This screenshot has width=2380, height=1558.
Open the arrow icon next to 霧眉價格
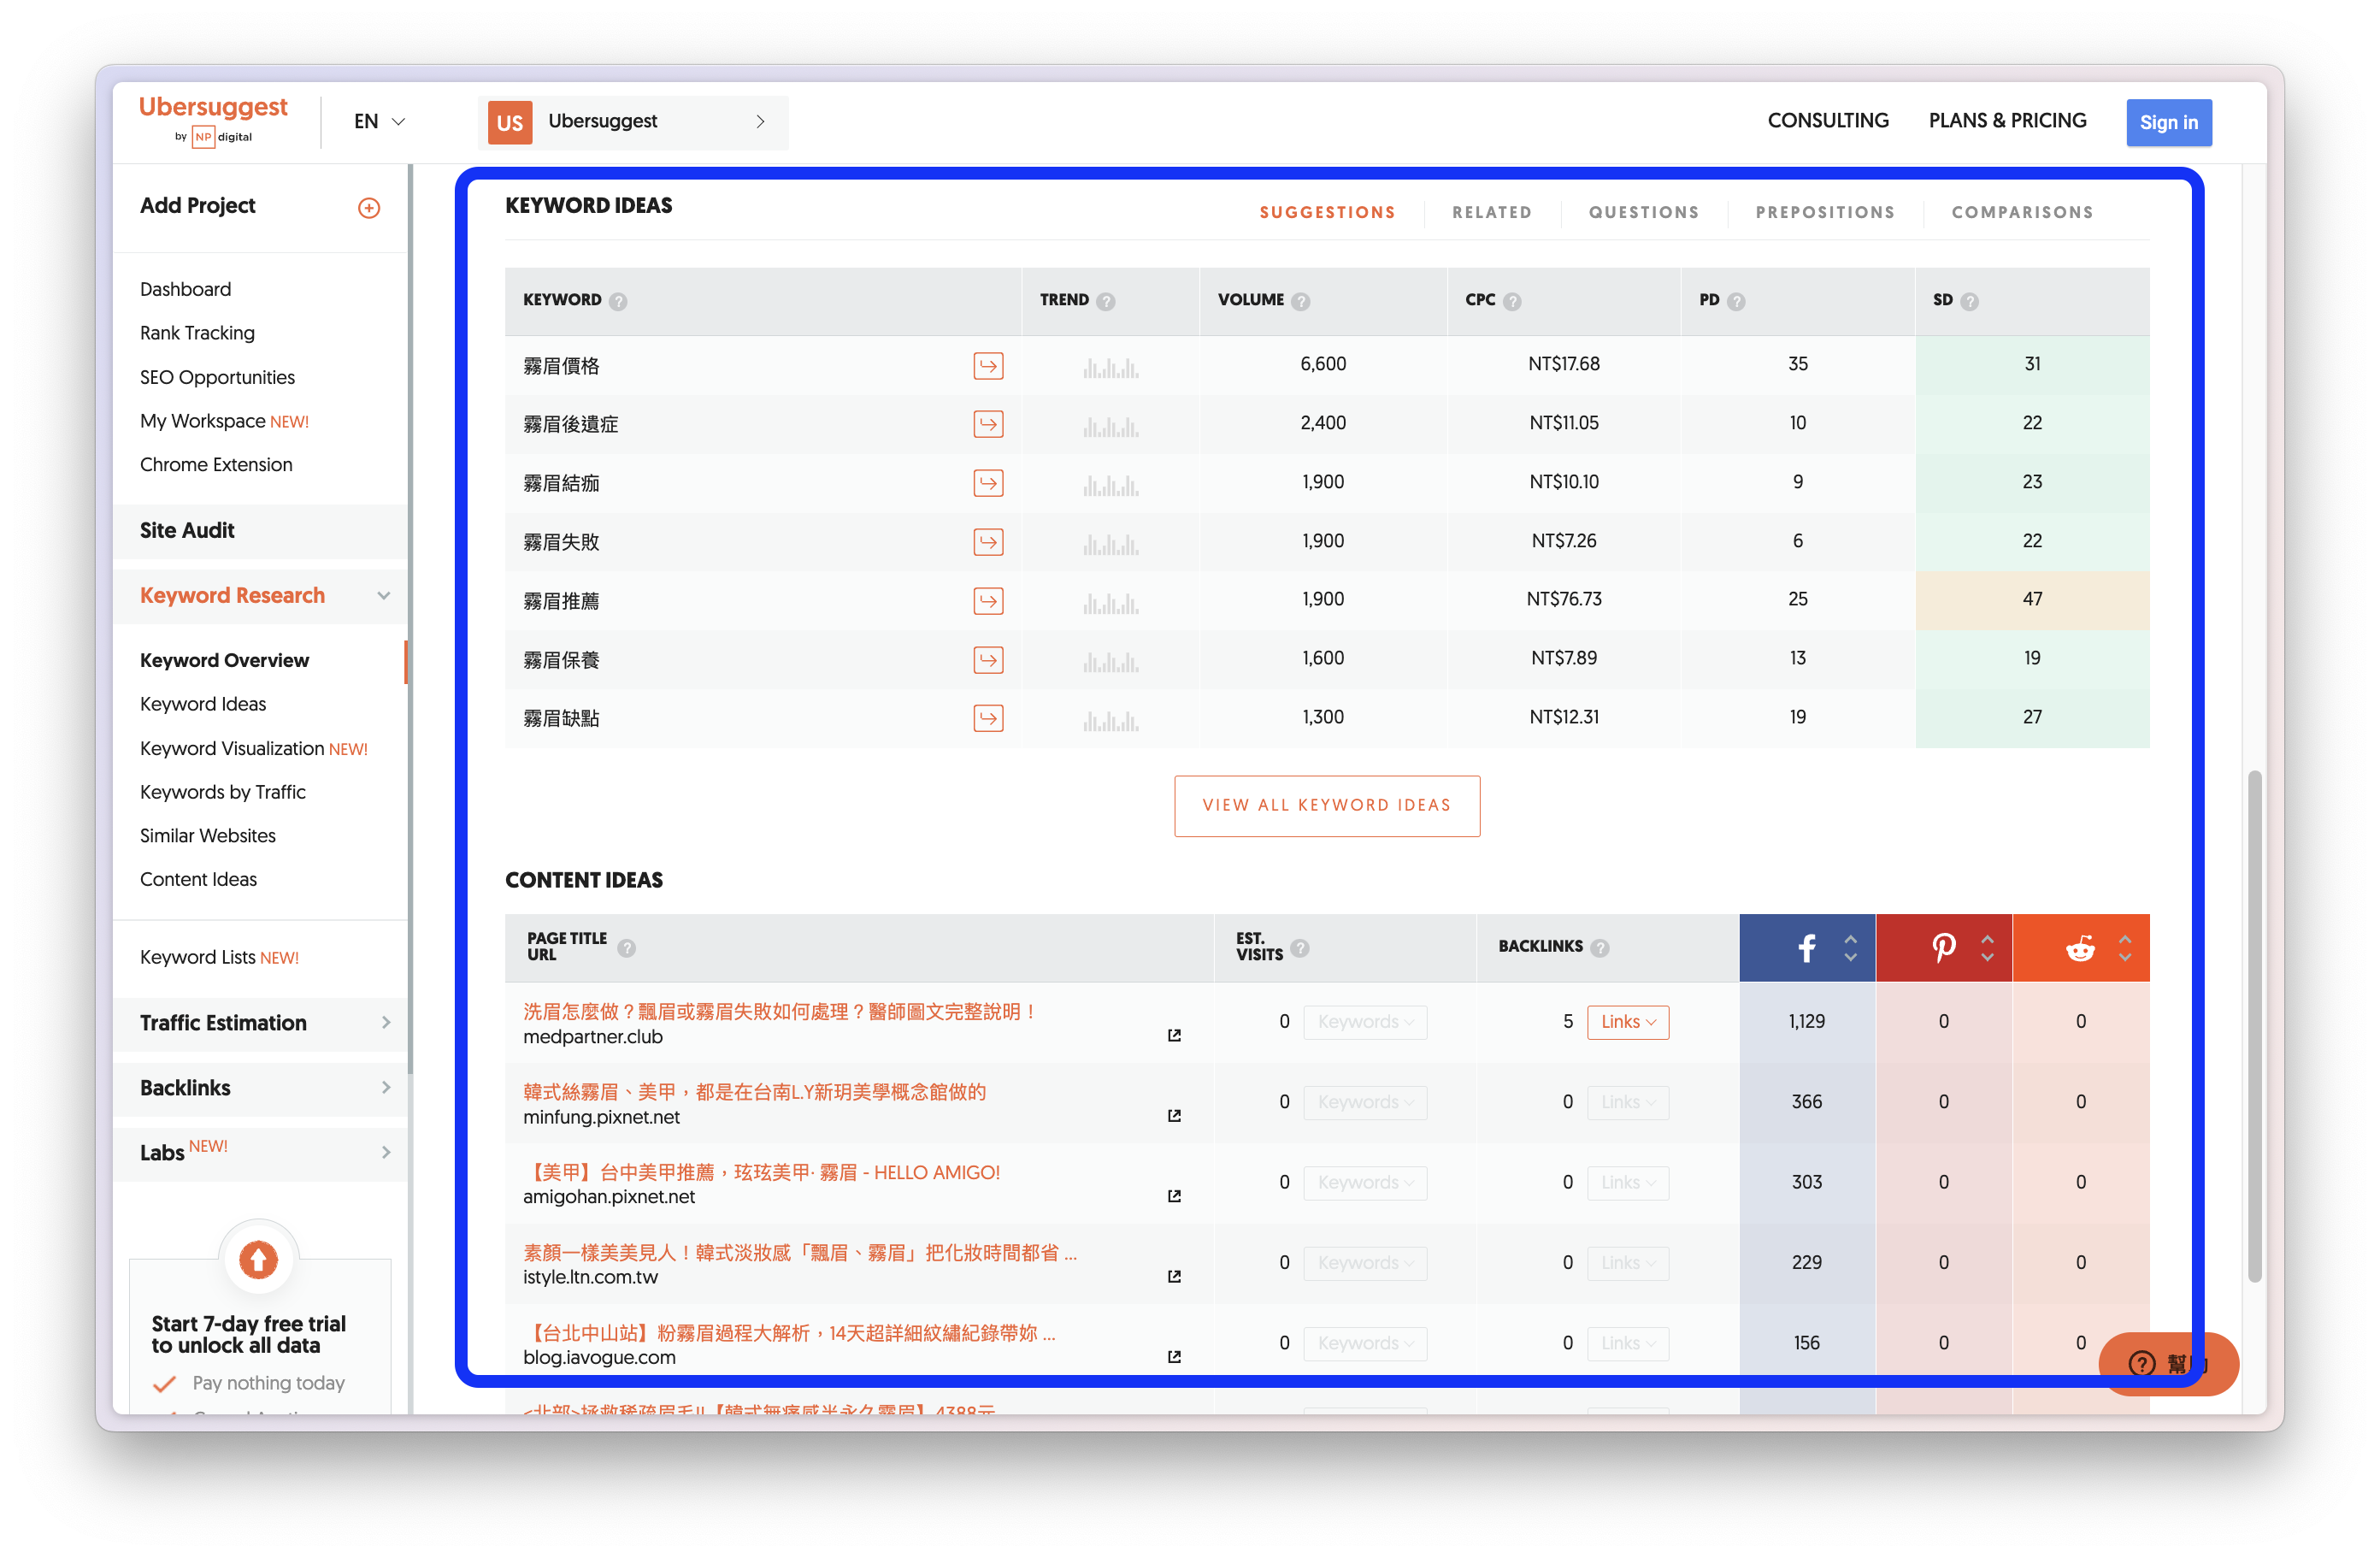pos(988,365)
